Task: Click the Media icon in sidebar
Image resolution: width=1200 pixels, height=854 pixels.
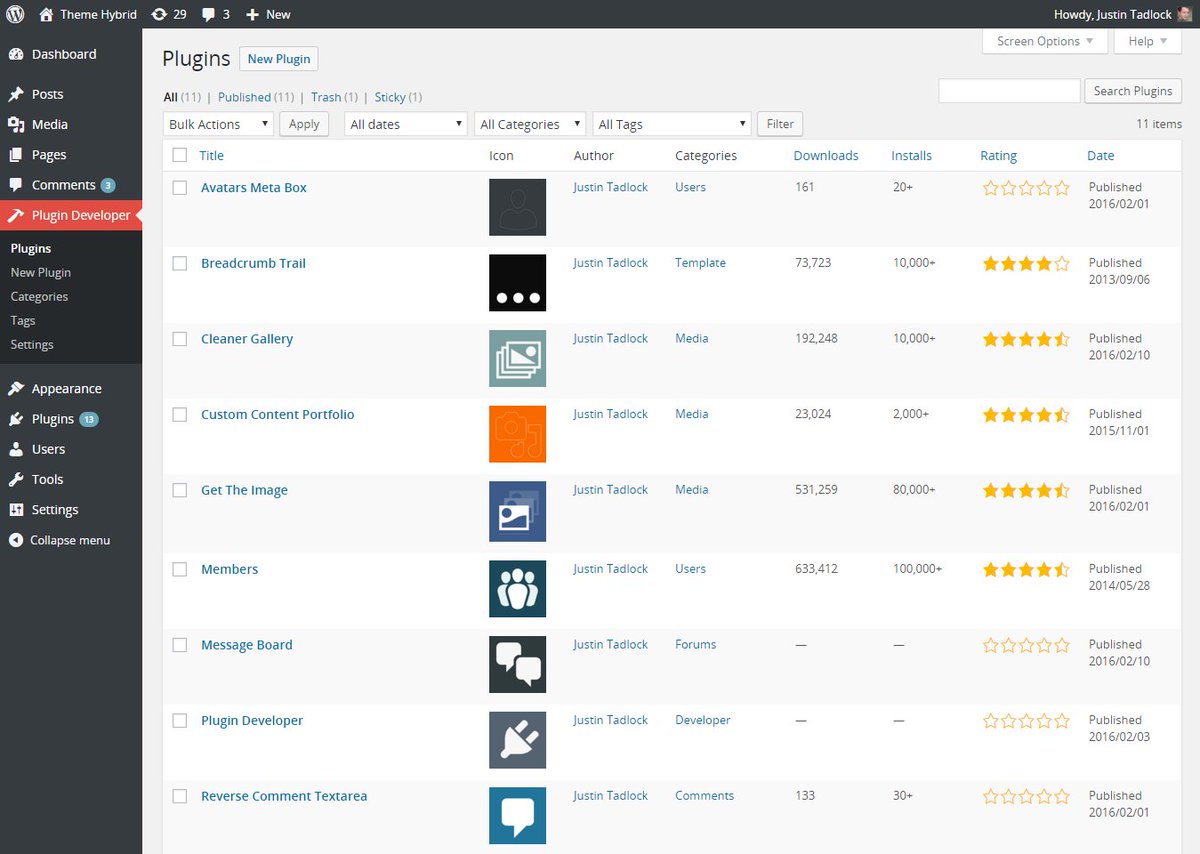Action: coord(16,124)
